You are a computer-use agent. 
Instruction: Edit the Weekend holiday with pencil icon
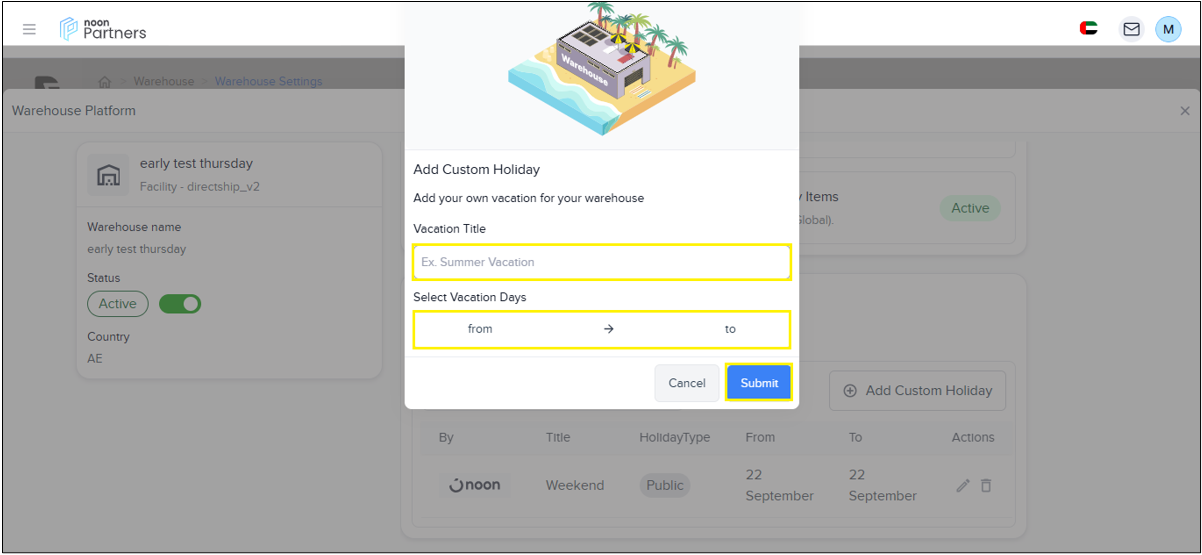click(963, 485)
